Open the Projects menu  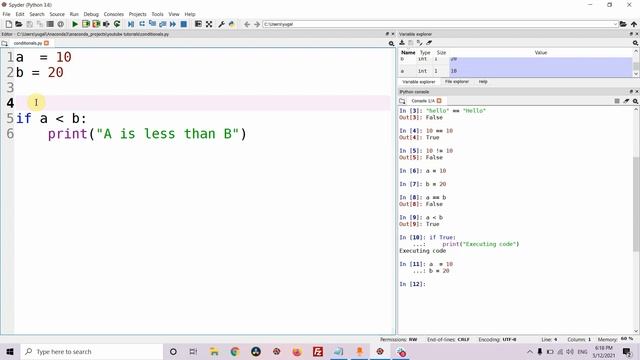138,14
